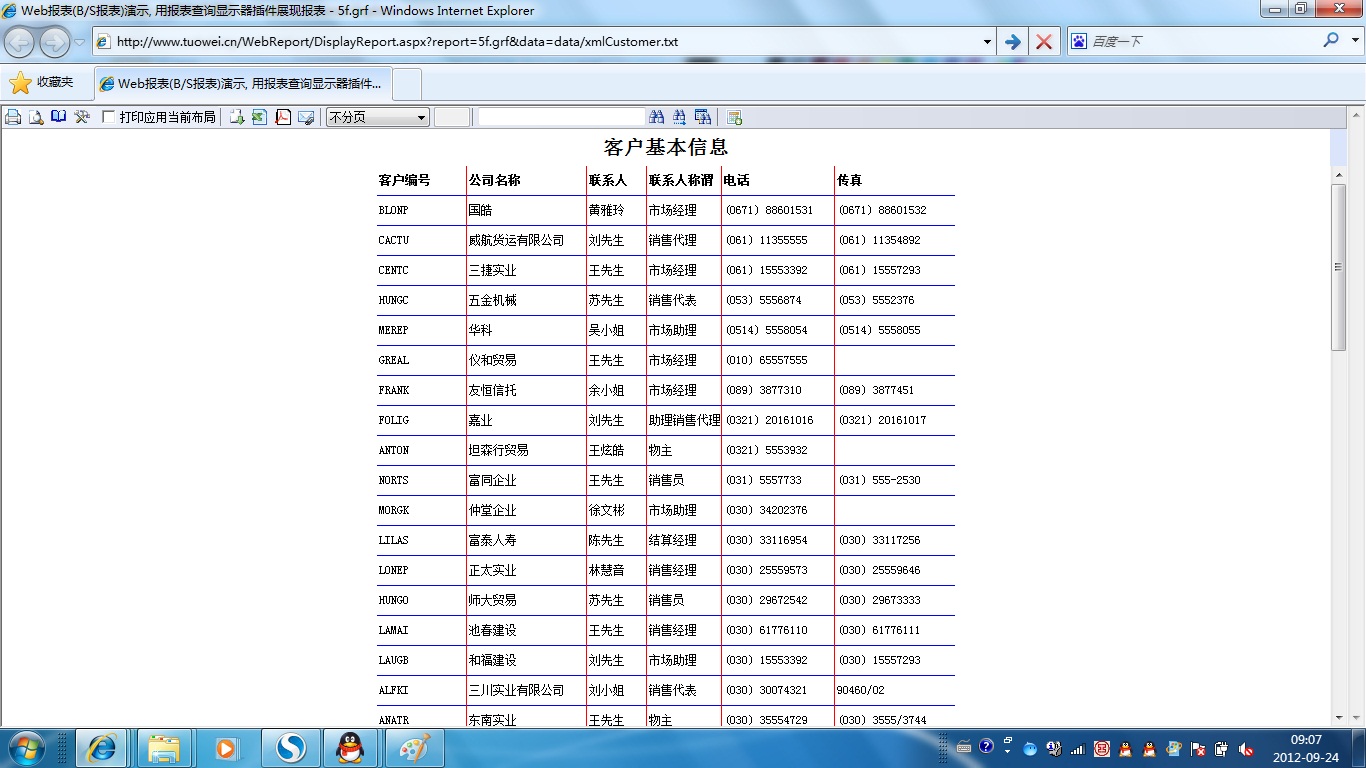Click the vertical scrollbar thumb of the report
The width and height of the screenshot is (1366, 768).
point(1338,266)
